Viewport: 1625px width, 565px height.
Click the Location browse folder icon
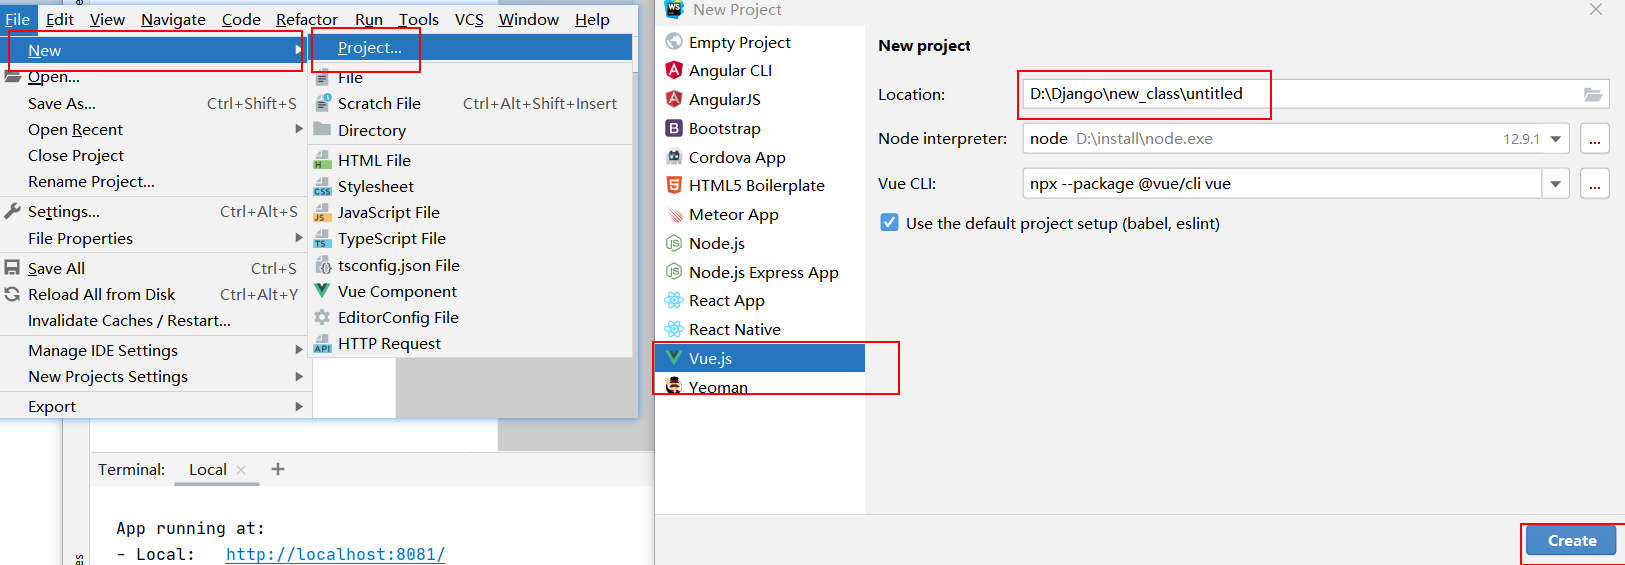click(x=1593, y=94)
